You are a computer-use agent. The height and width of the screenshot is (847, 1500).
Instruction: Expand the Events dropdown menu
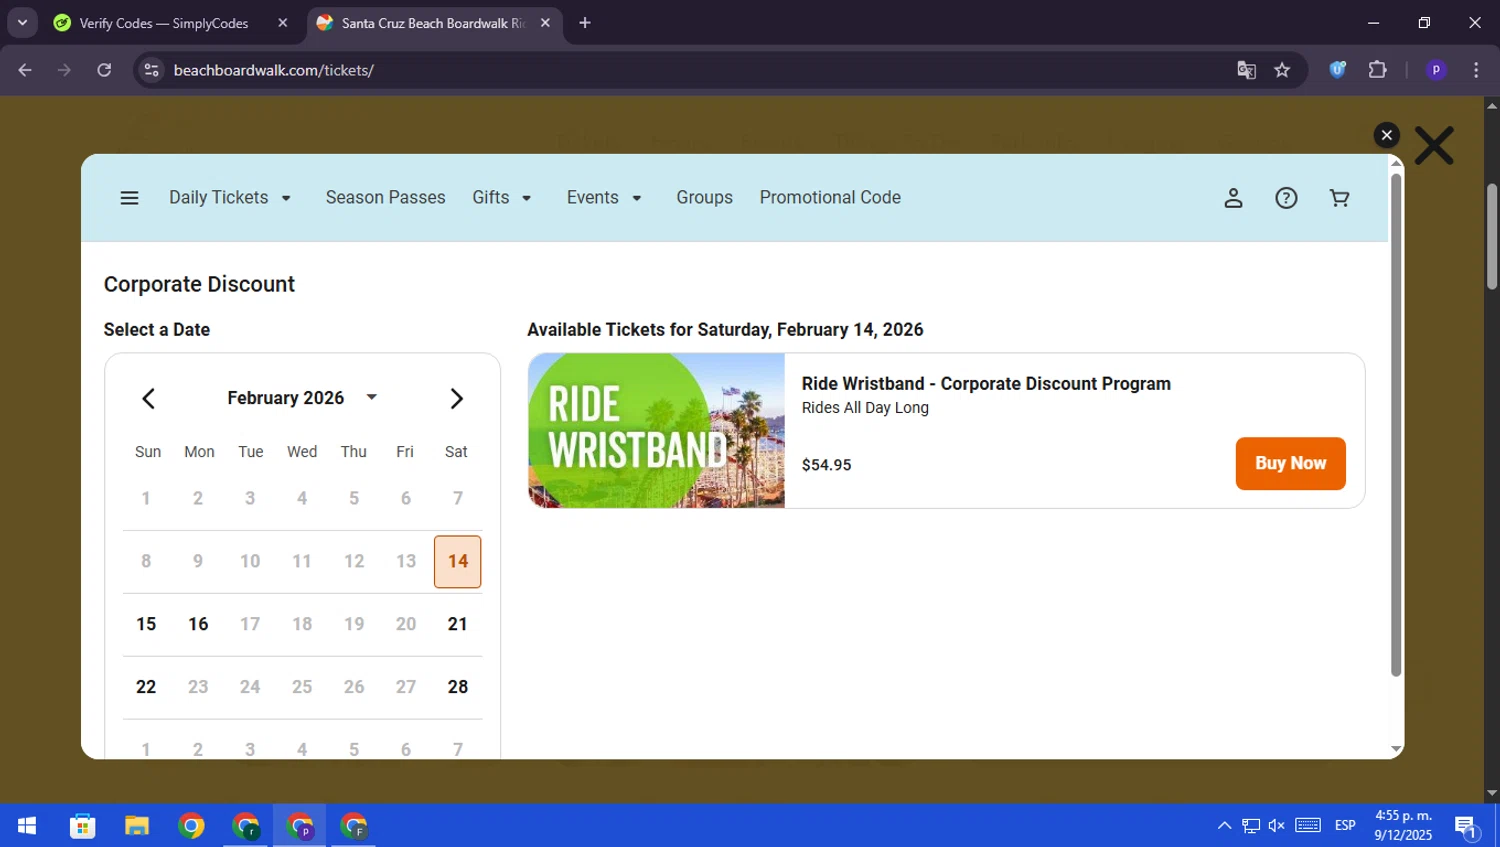tap(604, 198)
